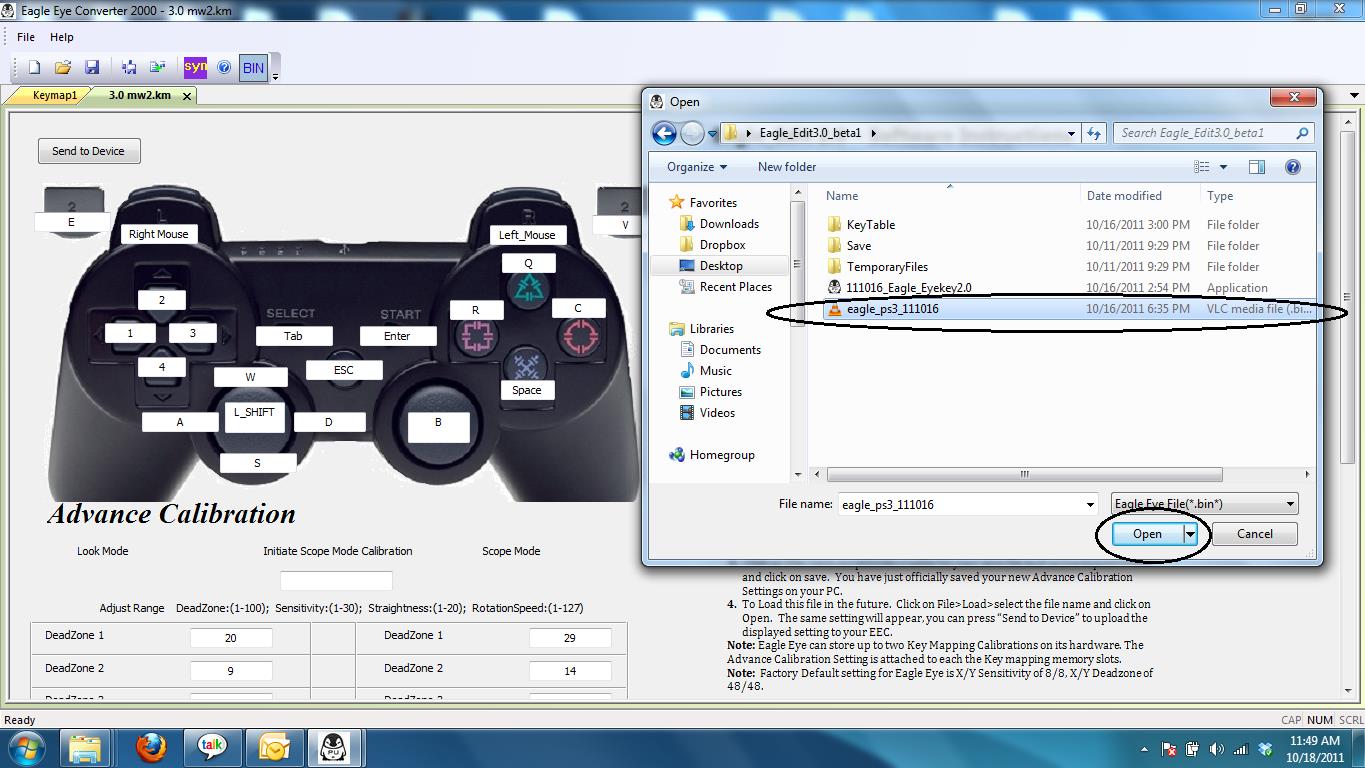
Task: Select the 3.0 mw2.km tab
Action: pyautogui.click(x=139, y=95)
